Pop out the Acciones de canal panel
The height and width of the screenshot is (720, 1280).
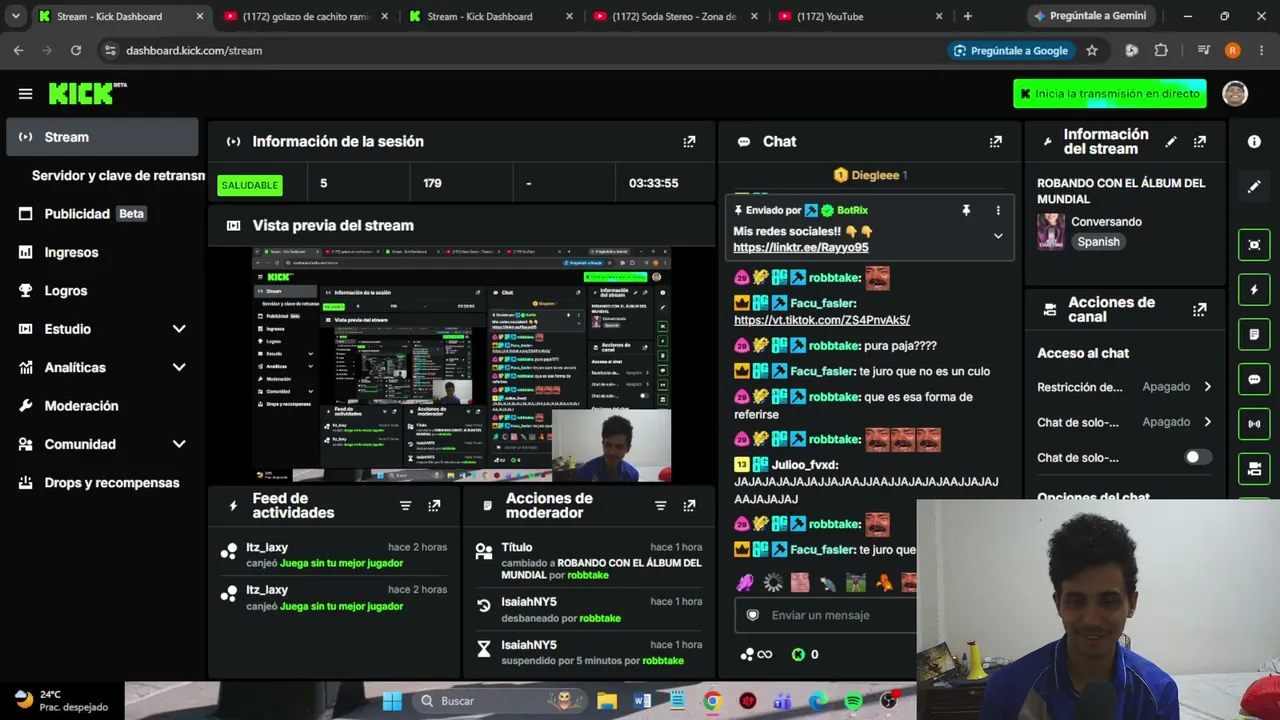point(1200,310)
